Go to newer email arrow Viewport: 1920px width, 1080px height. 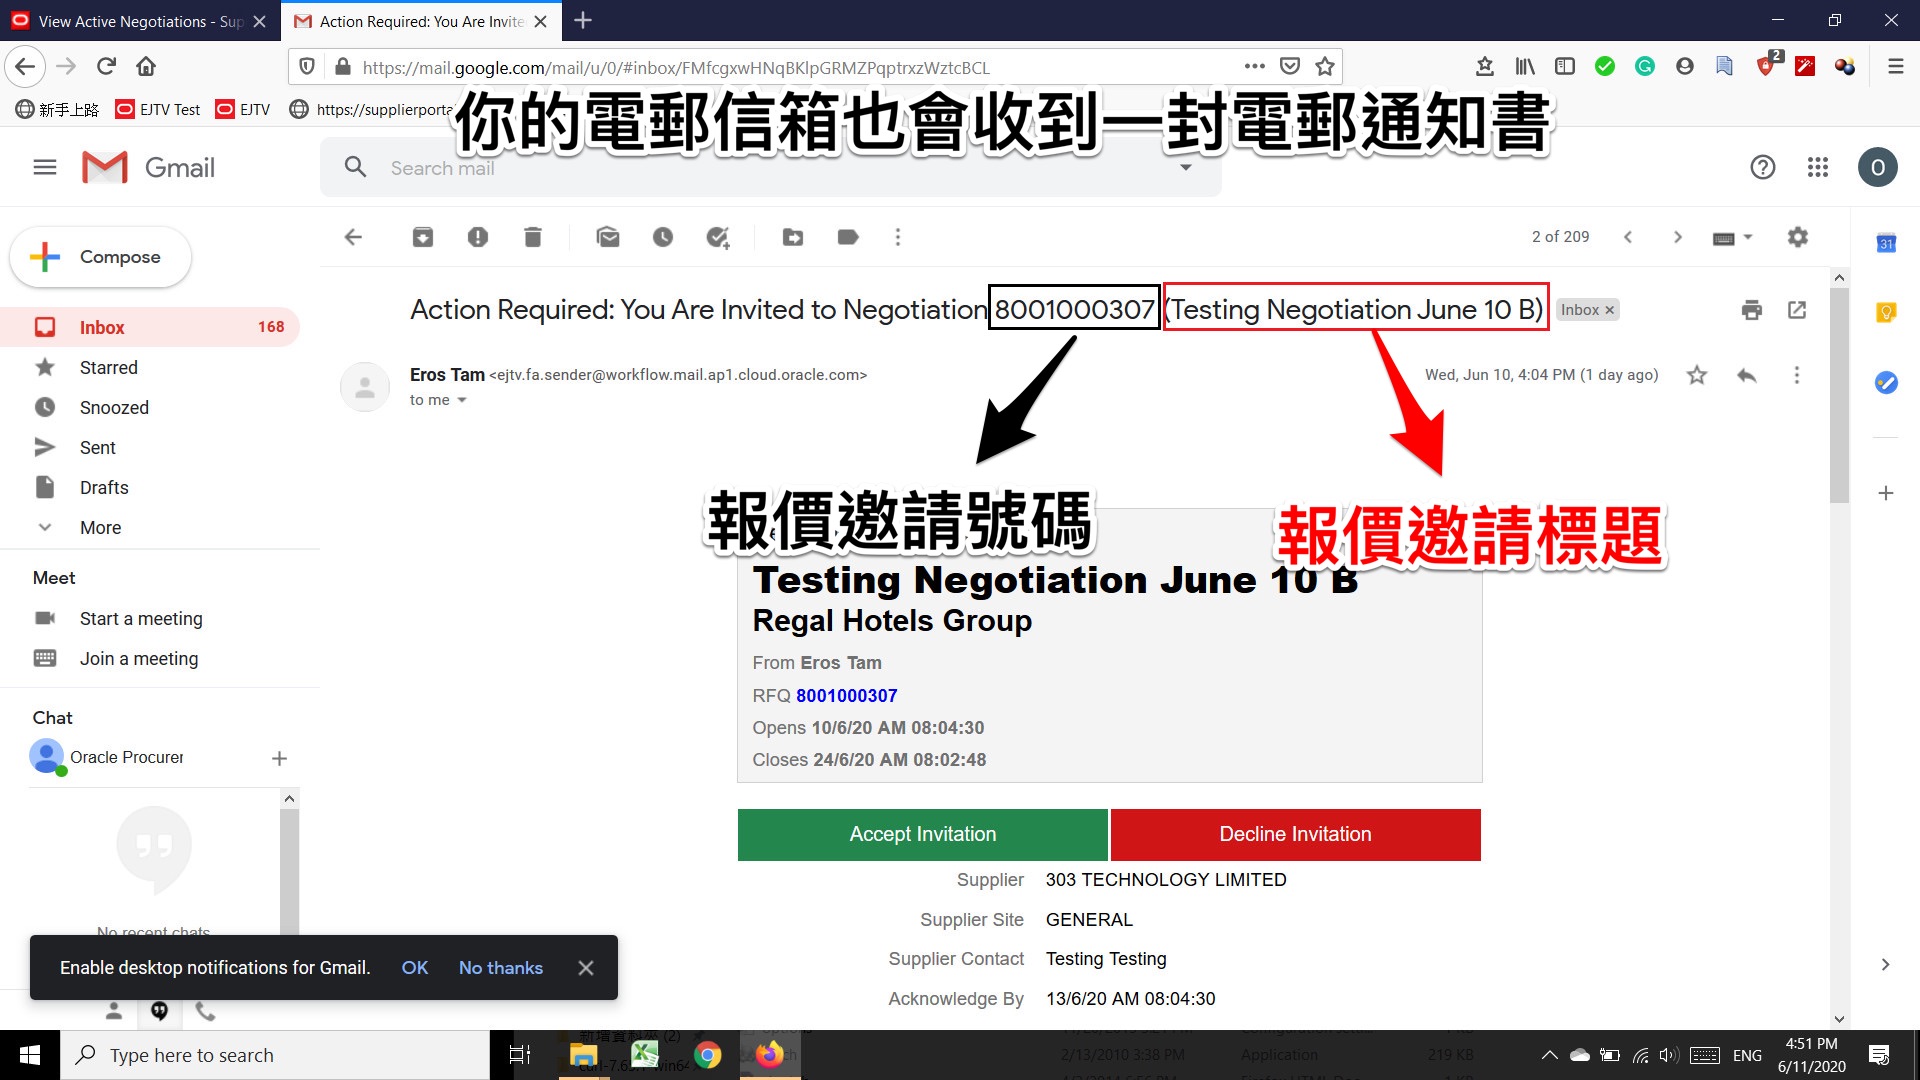pos(1628,237)
